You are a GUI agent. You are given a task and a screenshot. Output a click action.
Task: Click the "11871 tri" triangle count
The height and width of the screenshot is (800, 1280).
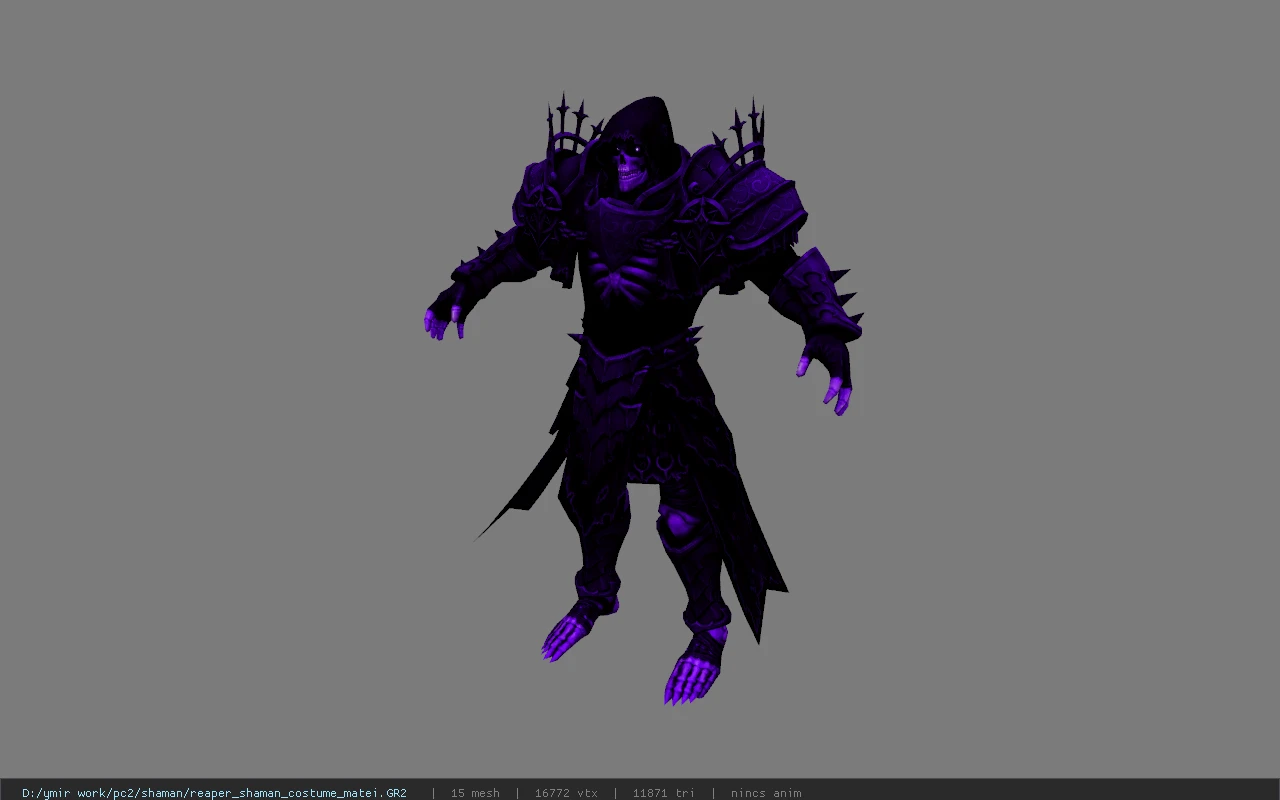[x=663, y=793]
